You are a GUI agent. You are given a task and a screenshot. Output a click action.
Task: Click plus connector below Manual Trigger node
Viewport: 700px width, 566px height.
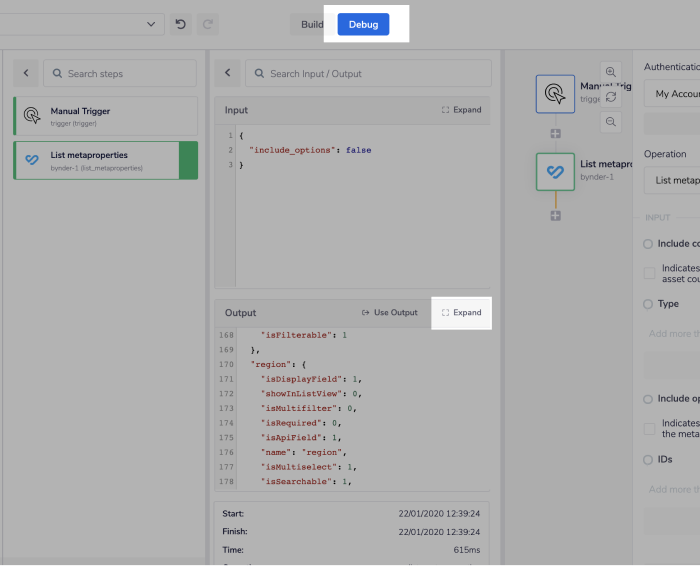coord(555,133)
